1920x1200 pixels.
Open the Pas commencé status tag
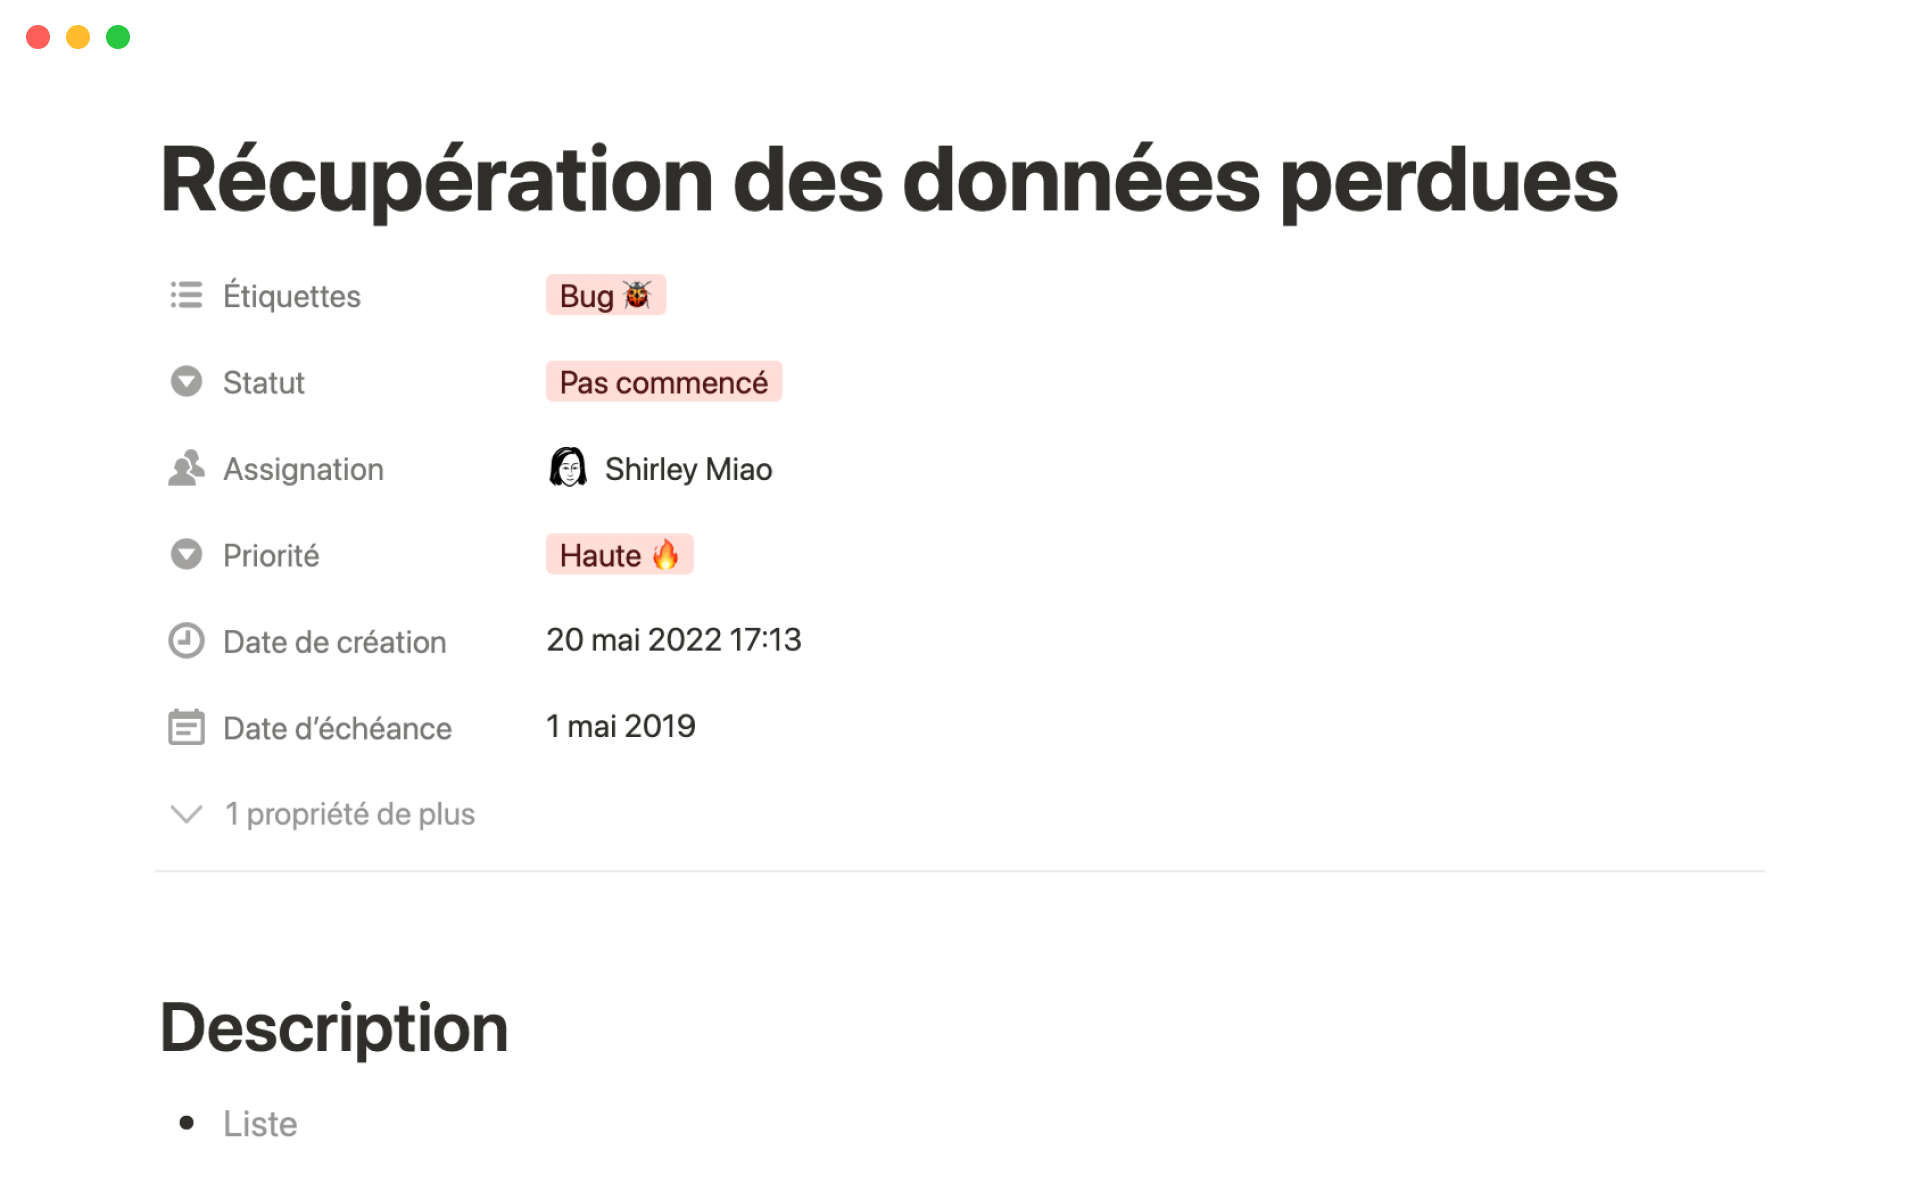click(x=663, y=382)
